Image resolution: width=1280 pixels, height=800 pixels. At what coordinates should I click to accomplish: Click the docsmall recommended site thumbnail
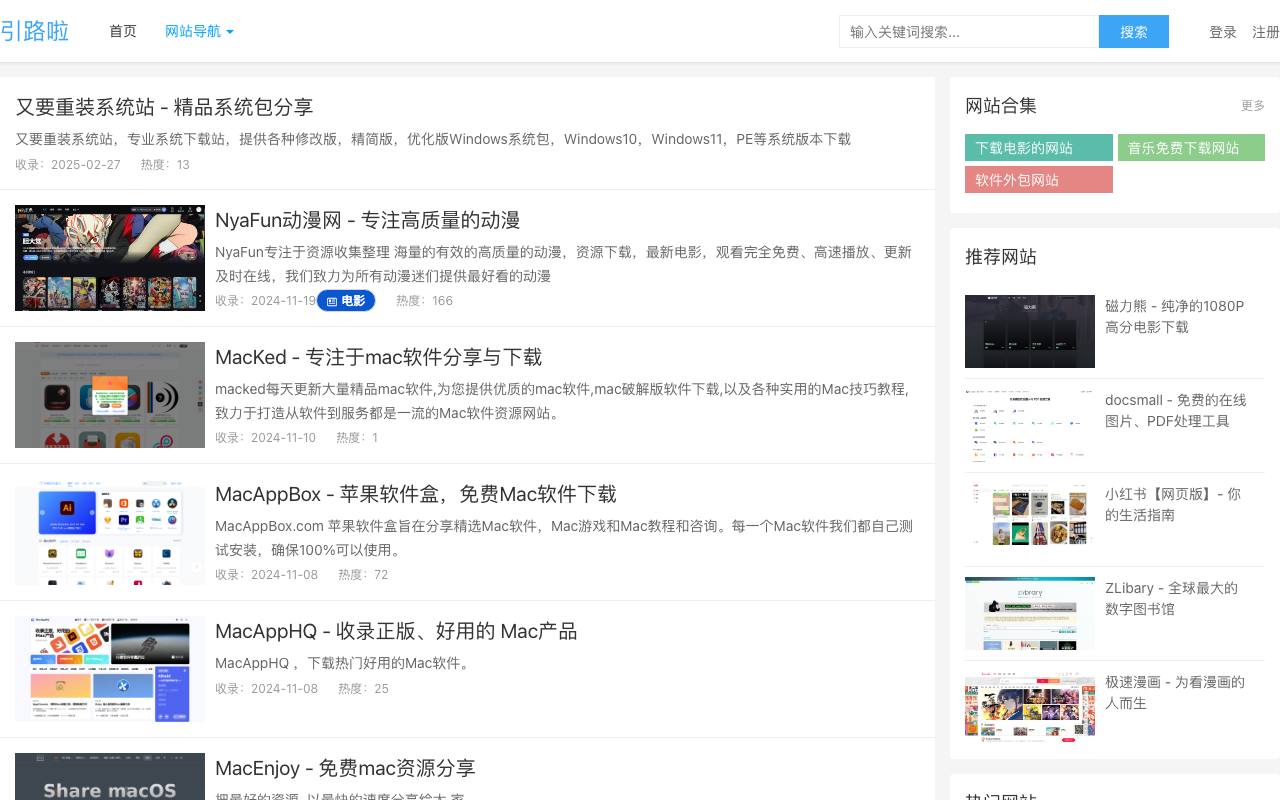coord(1030,425)
